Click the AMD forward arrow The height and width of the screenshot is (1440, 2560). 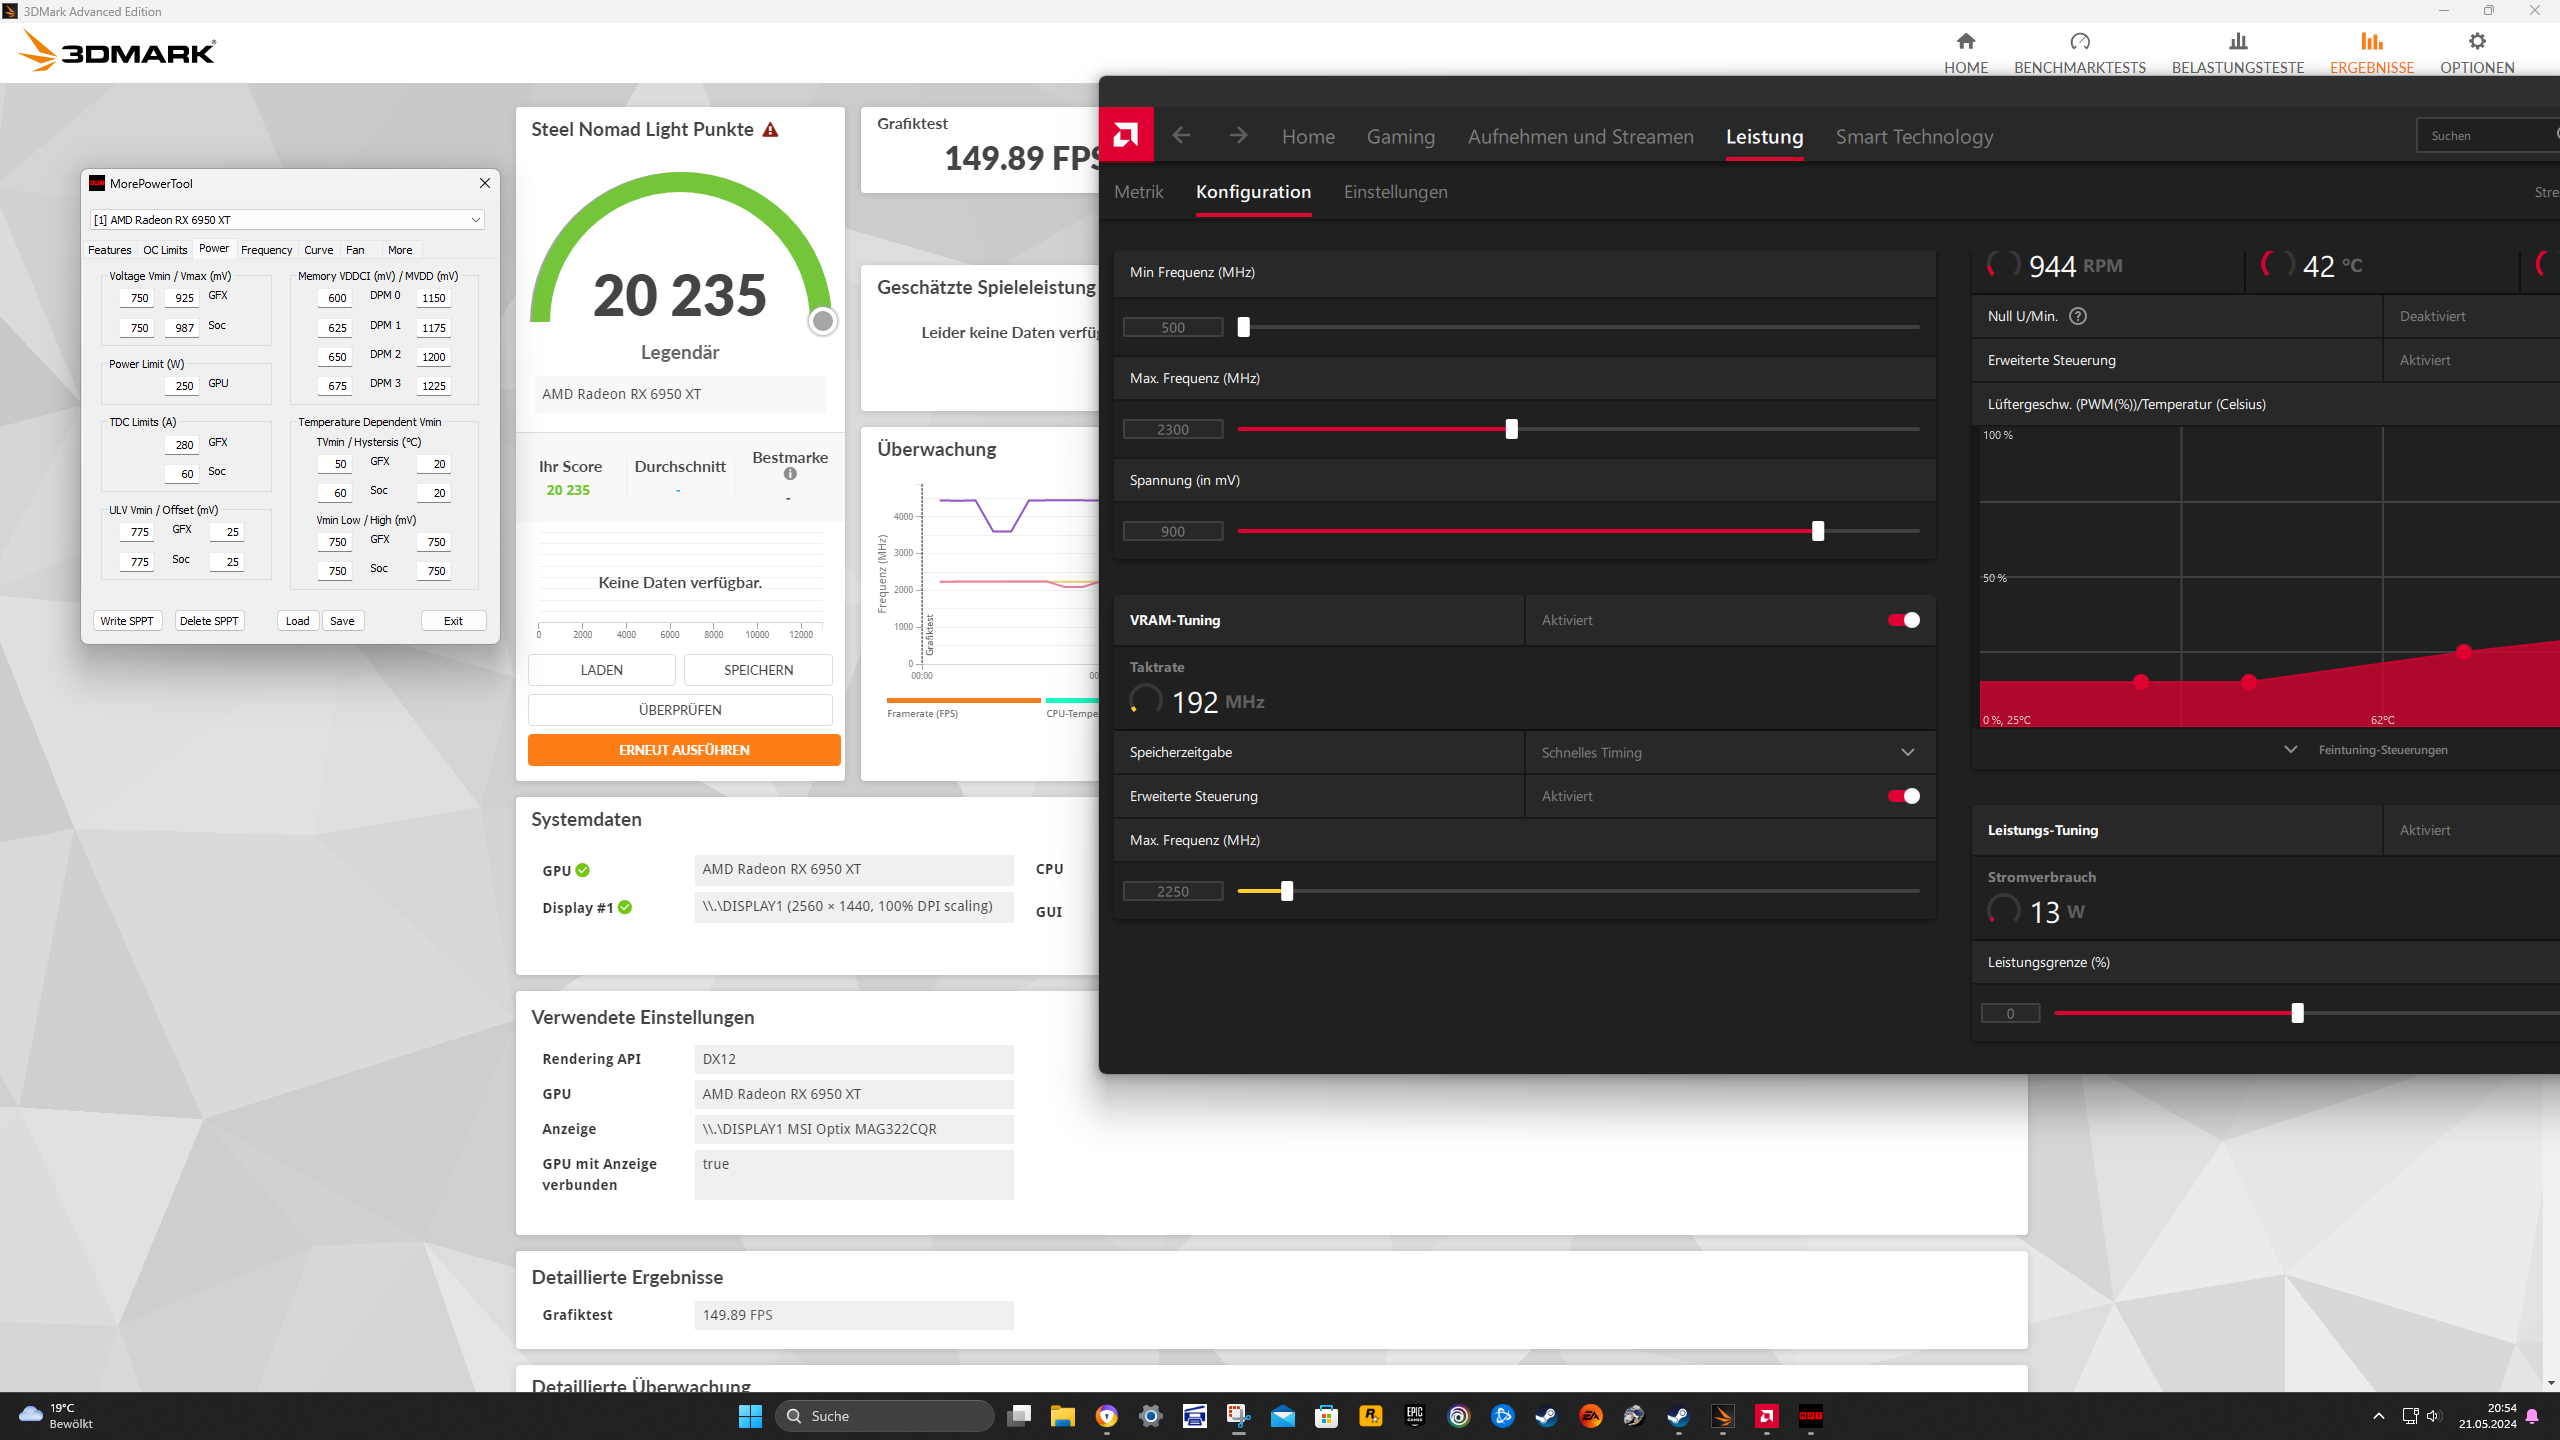(1238, 135)
